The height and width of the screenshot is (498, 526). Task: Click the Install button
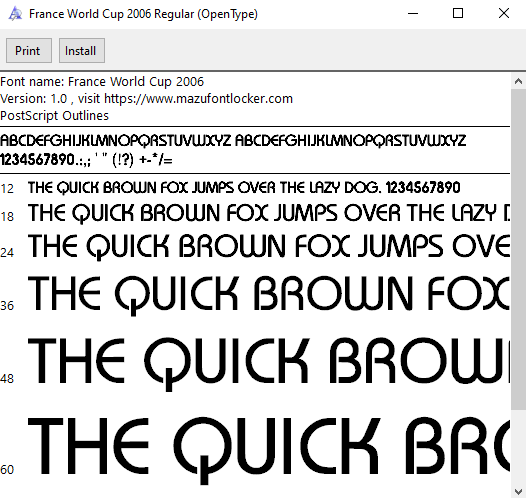pos(82,51)
